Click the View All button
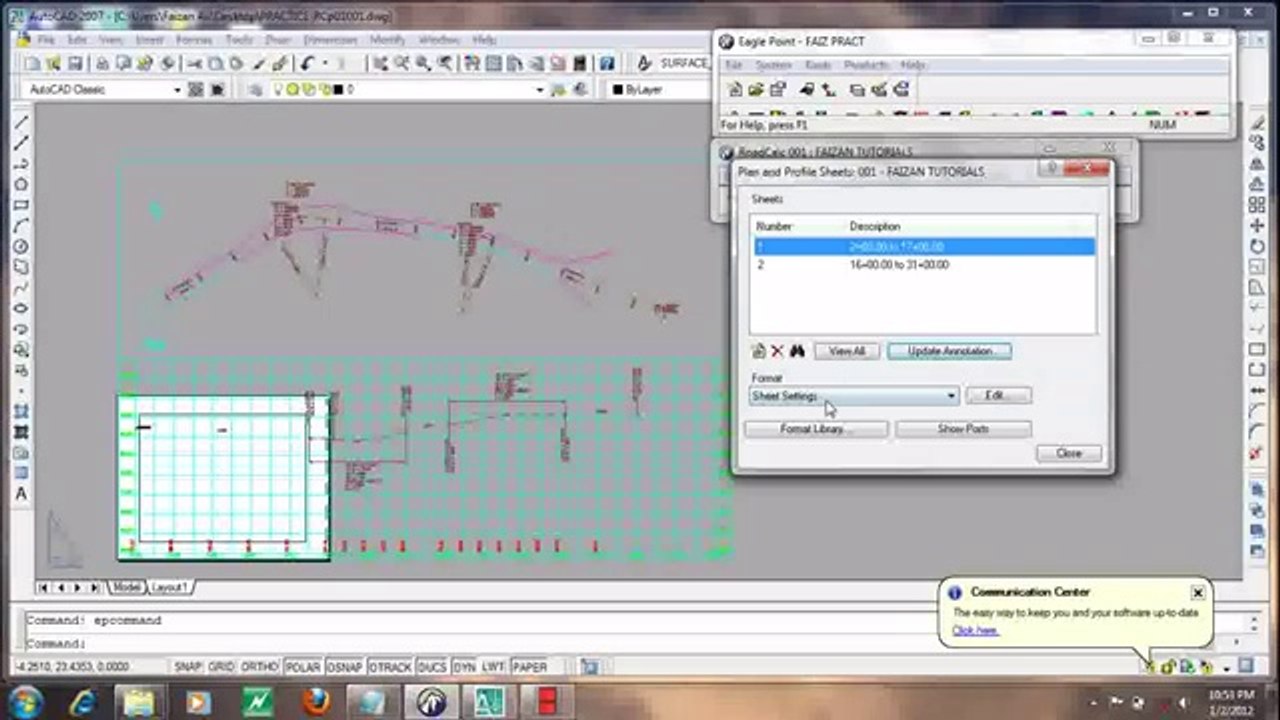The width and height of the screenshot is (1280, 720). [846, 351]
